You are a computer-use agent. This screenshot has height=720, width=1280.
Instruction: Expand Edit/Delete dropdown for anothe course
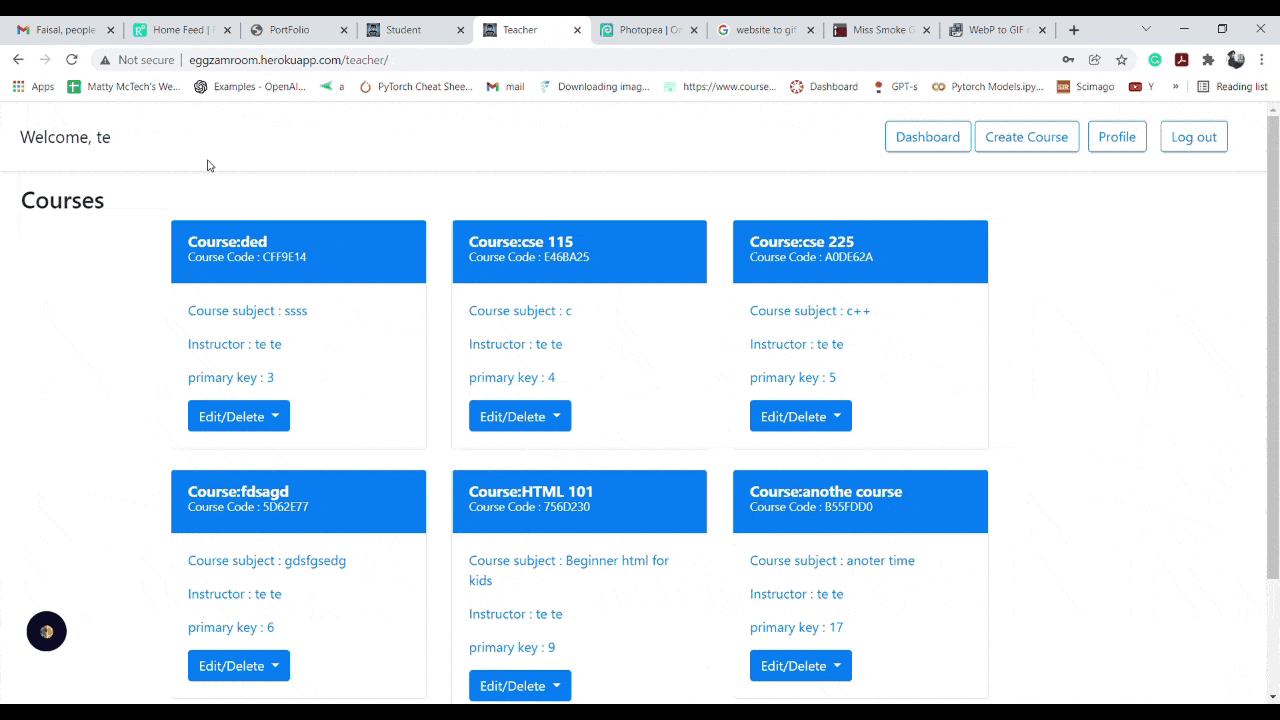pos(800,666)
